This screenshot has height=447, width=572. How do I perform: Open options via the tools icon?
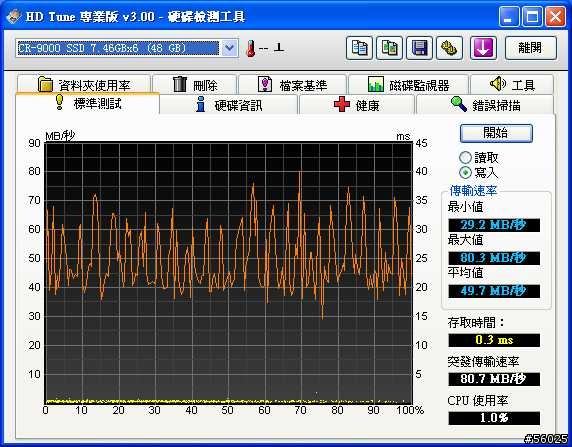click(x=449, y=48)
